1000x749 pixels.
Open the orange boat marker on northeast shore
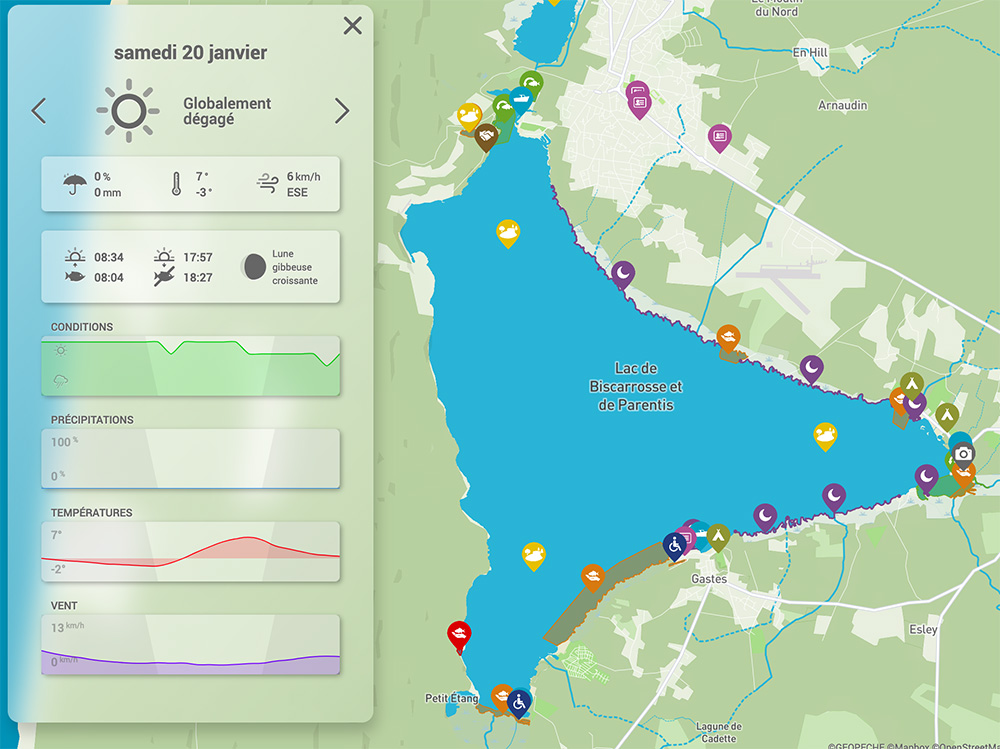pos(728,337)
